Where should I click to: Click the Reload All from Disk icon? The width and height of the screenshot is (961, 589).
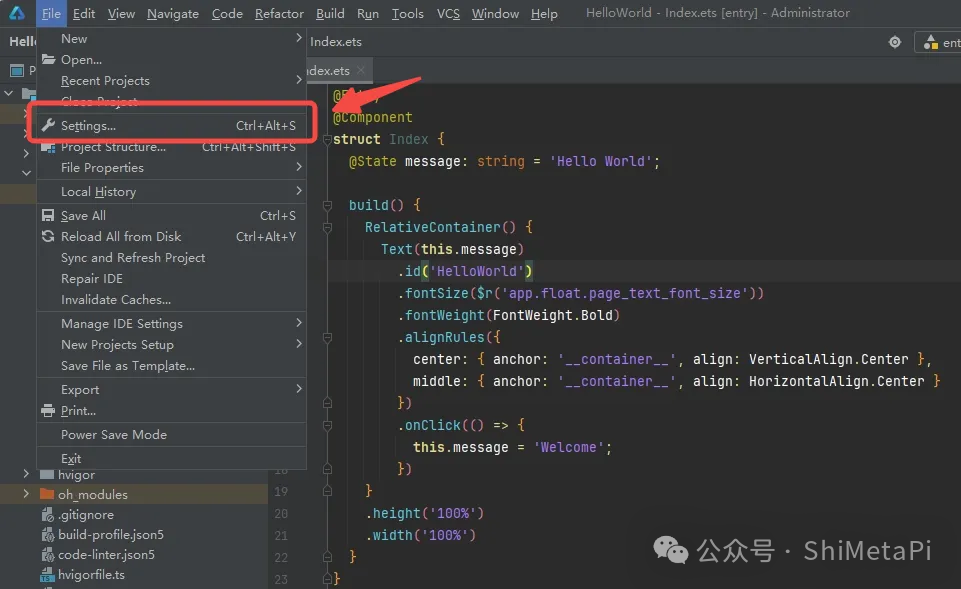tap(48, 237)
